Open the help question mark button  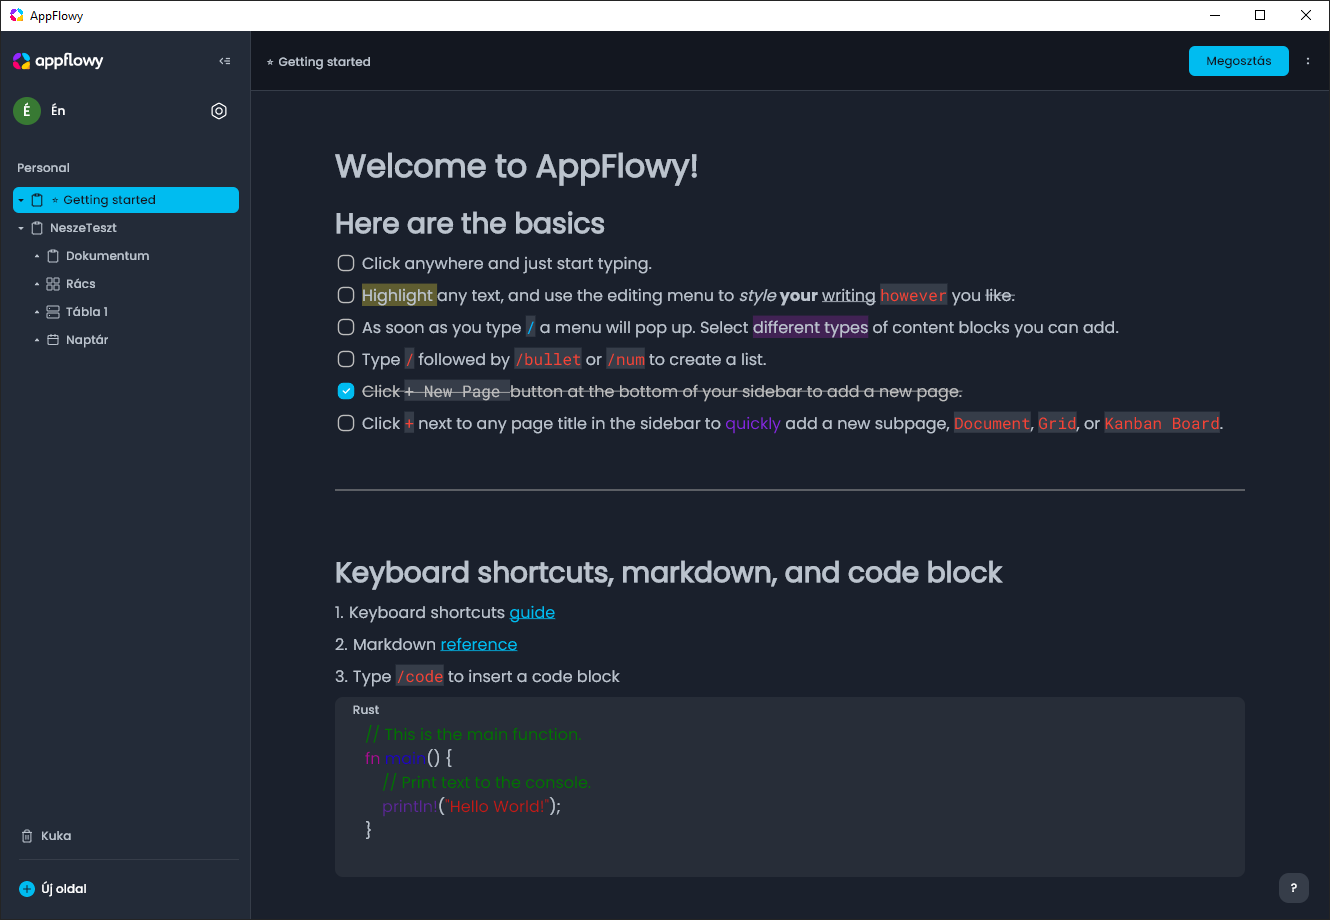pos(1293,888)
